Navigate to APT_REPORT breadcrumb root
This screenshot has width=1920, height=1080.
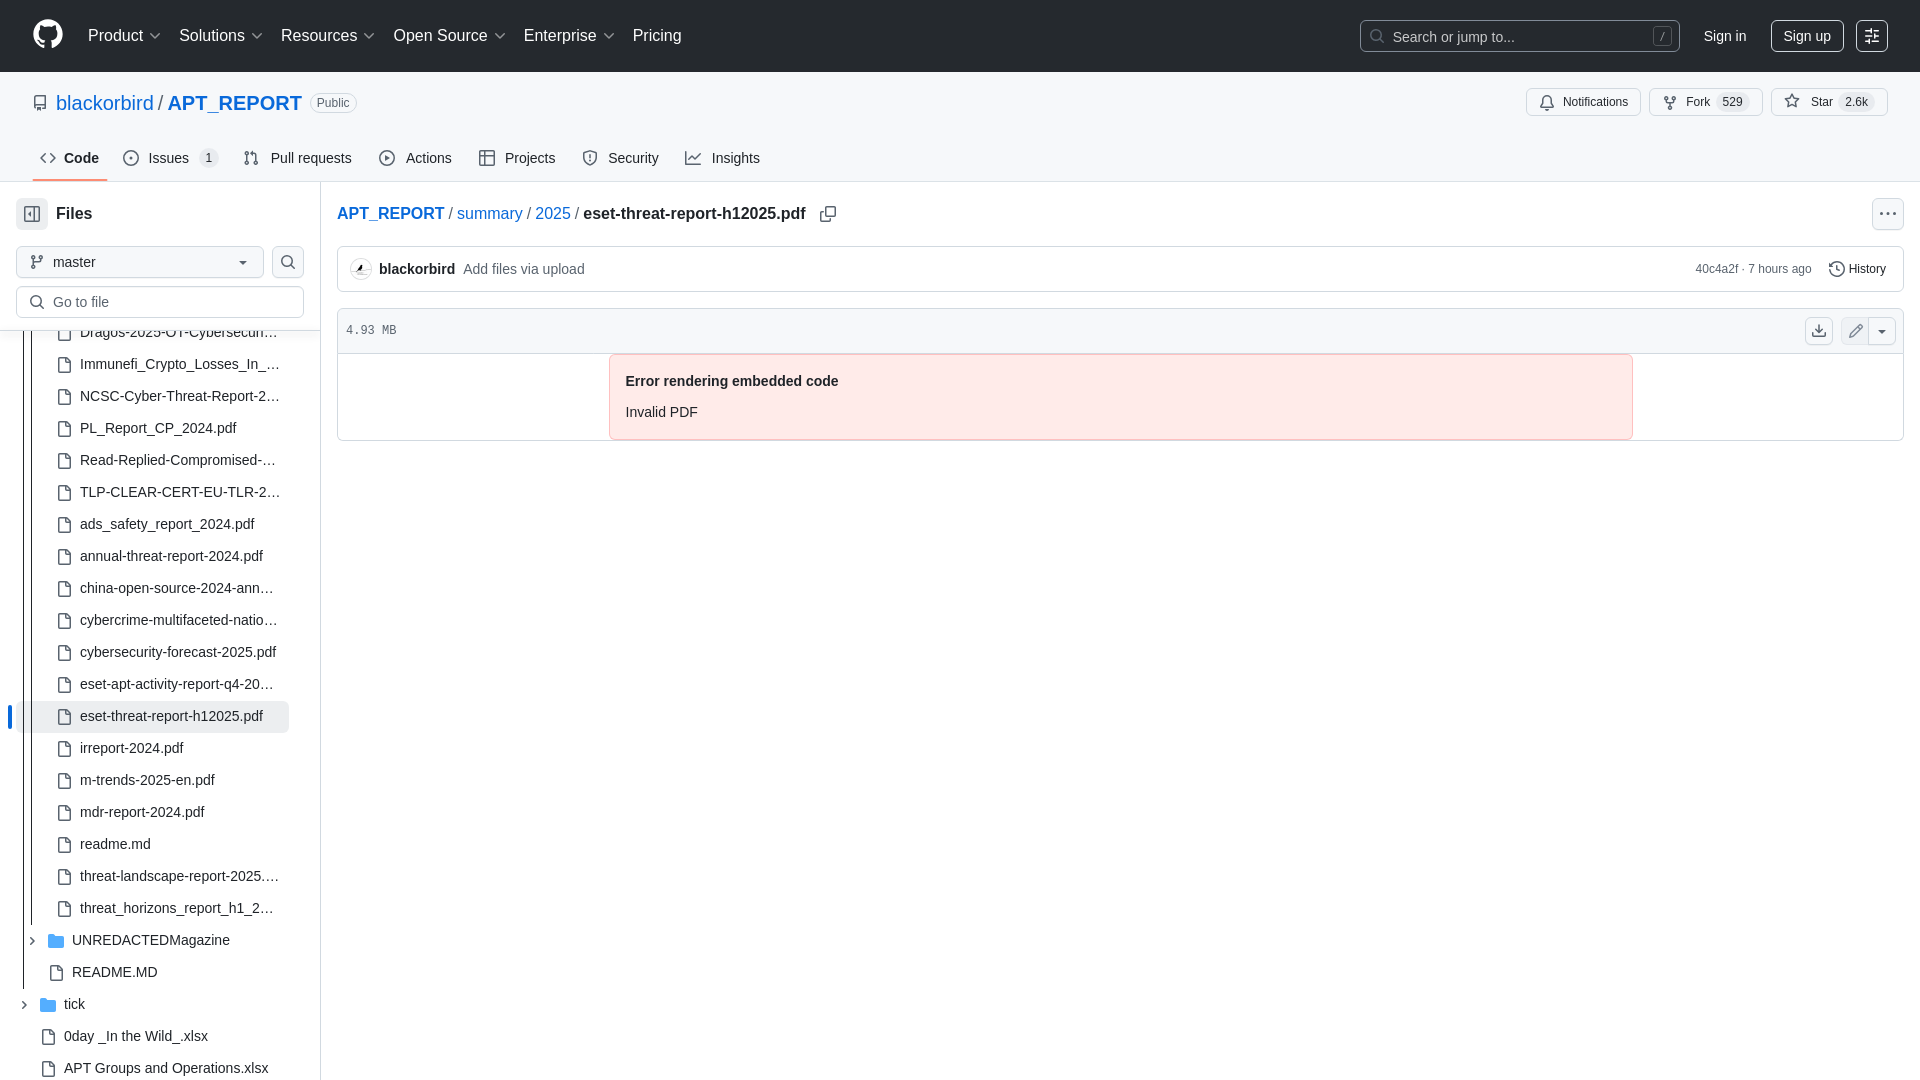[x=390, y=214]
